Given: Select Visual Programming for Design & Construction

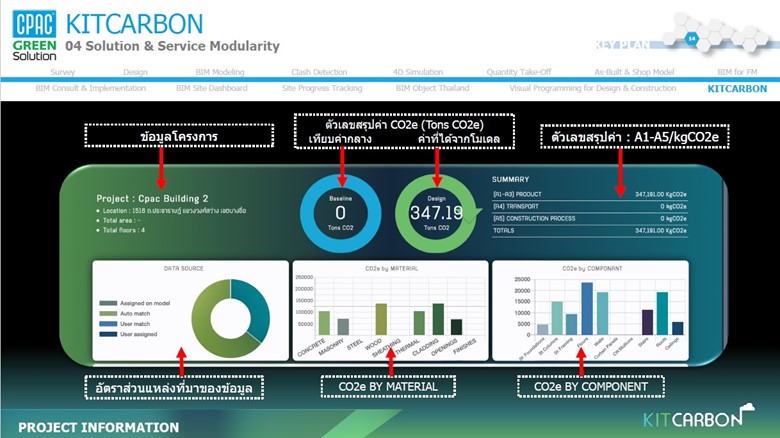Looking at the screenshot, I should pyautogui.click(x=592, y=88).
